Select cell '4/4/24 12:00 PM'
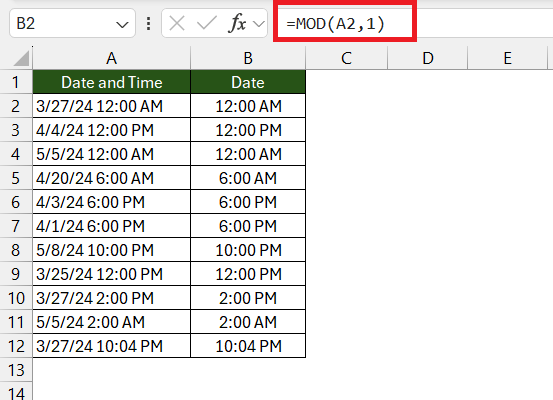Screen dimensions: 553x400 coord(111,130)
